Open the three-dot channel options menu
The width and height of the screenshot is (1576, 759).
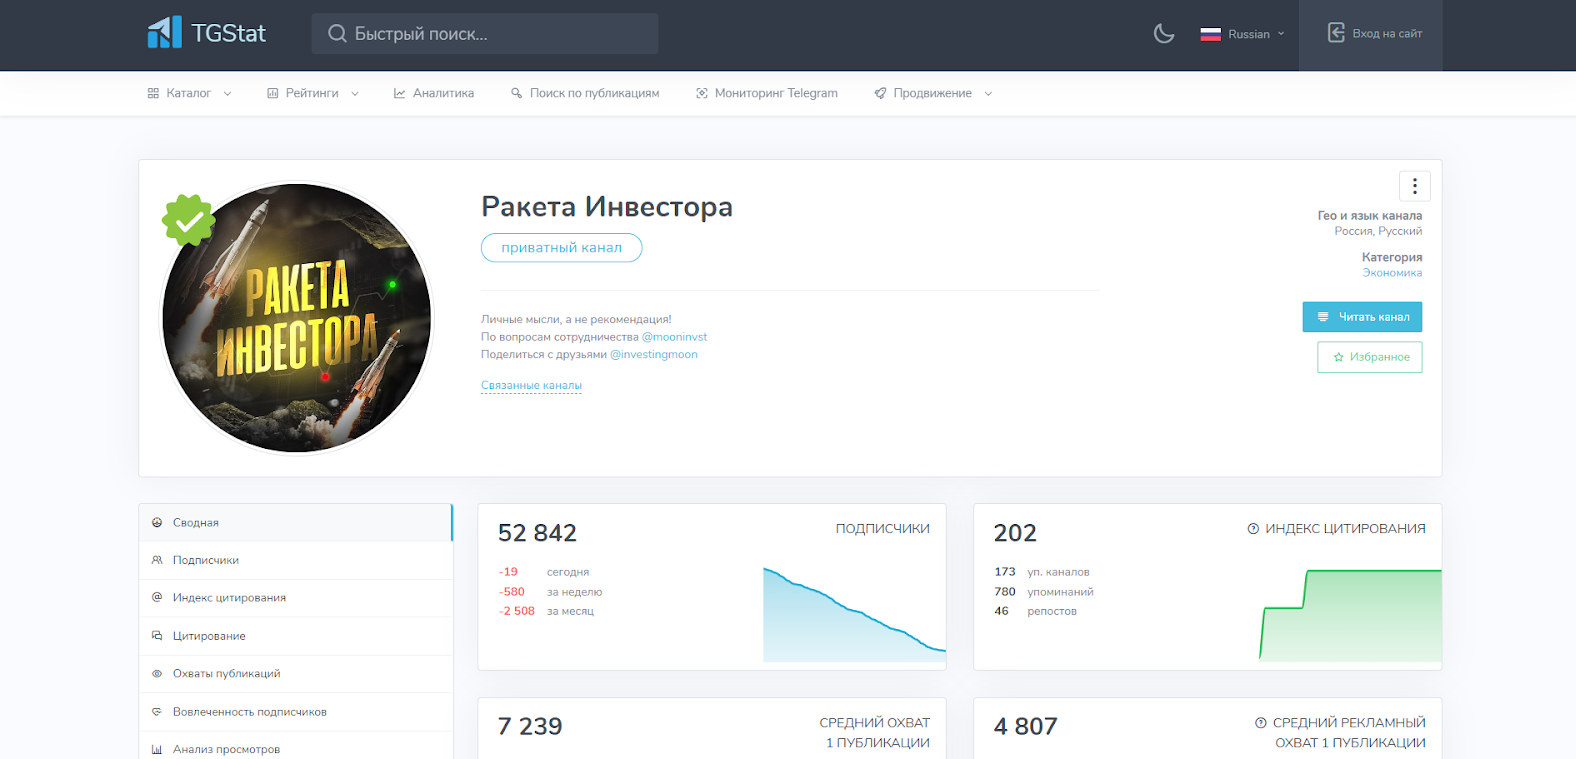tap(1414, 186)
